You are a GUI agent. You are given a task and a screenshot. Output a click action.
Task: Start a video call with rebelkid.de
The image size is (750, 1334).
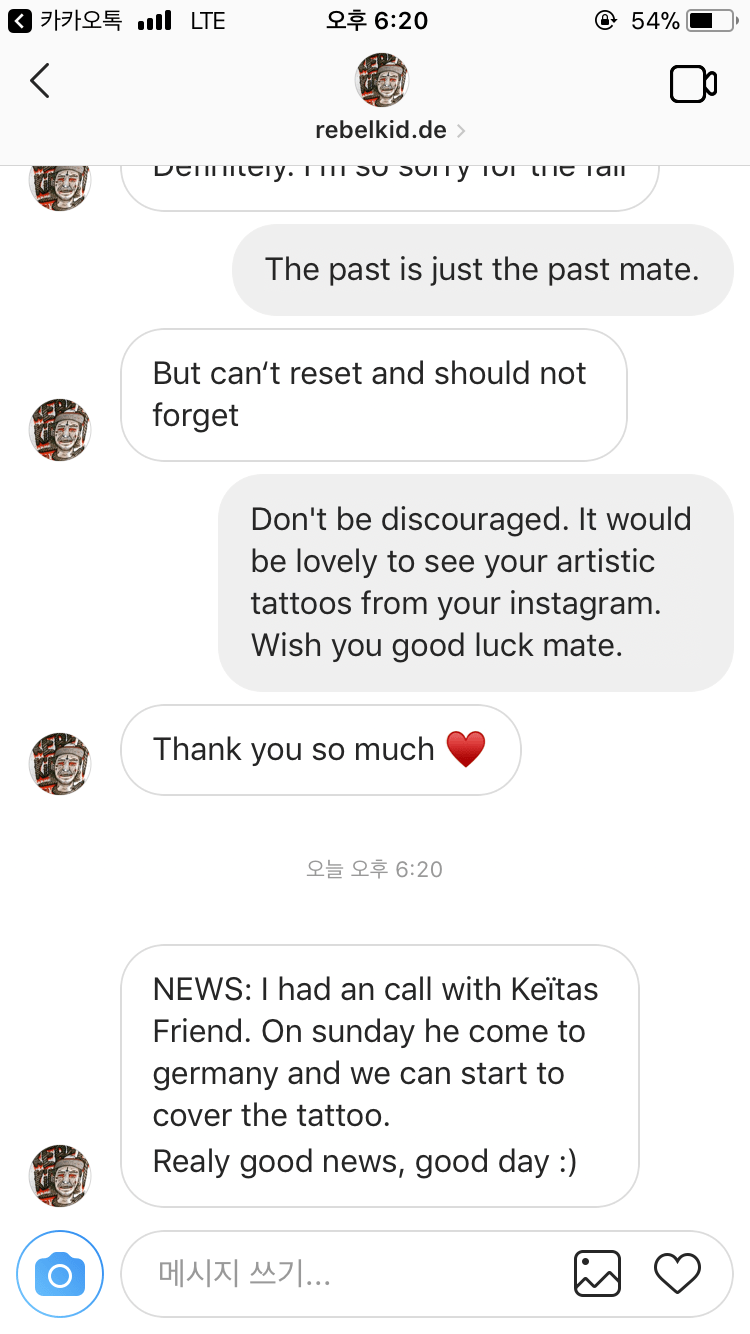[x=692, y=85]
